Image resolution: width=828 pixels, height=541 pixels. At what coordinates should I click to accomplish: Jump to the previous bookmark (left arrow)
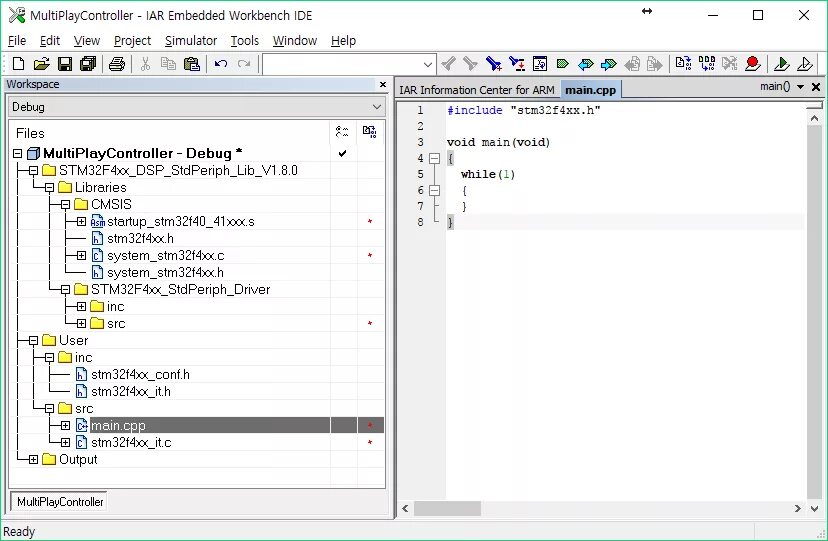pos(586,64)
